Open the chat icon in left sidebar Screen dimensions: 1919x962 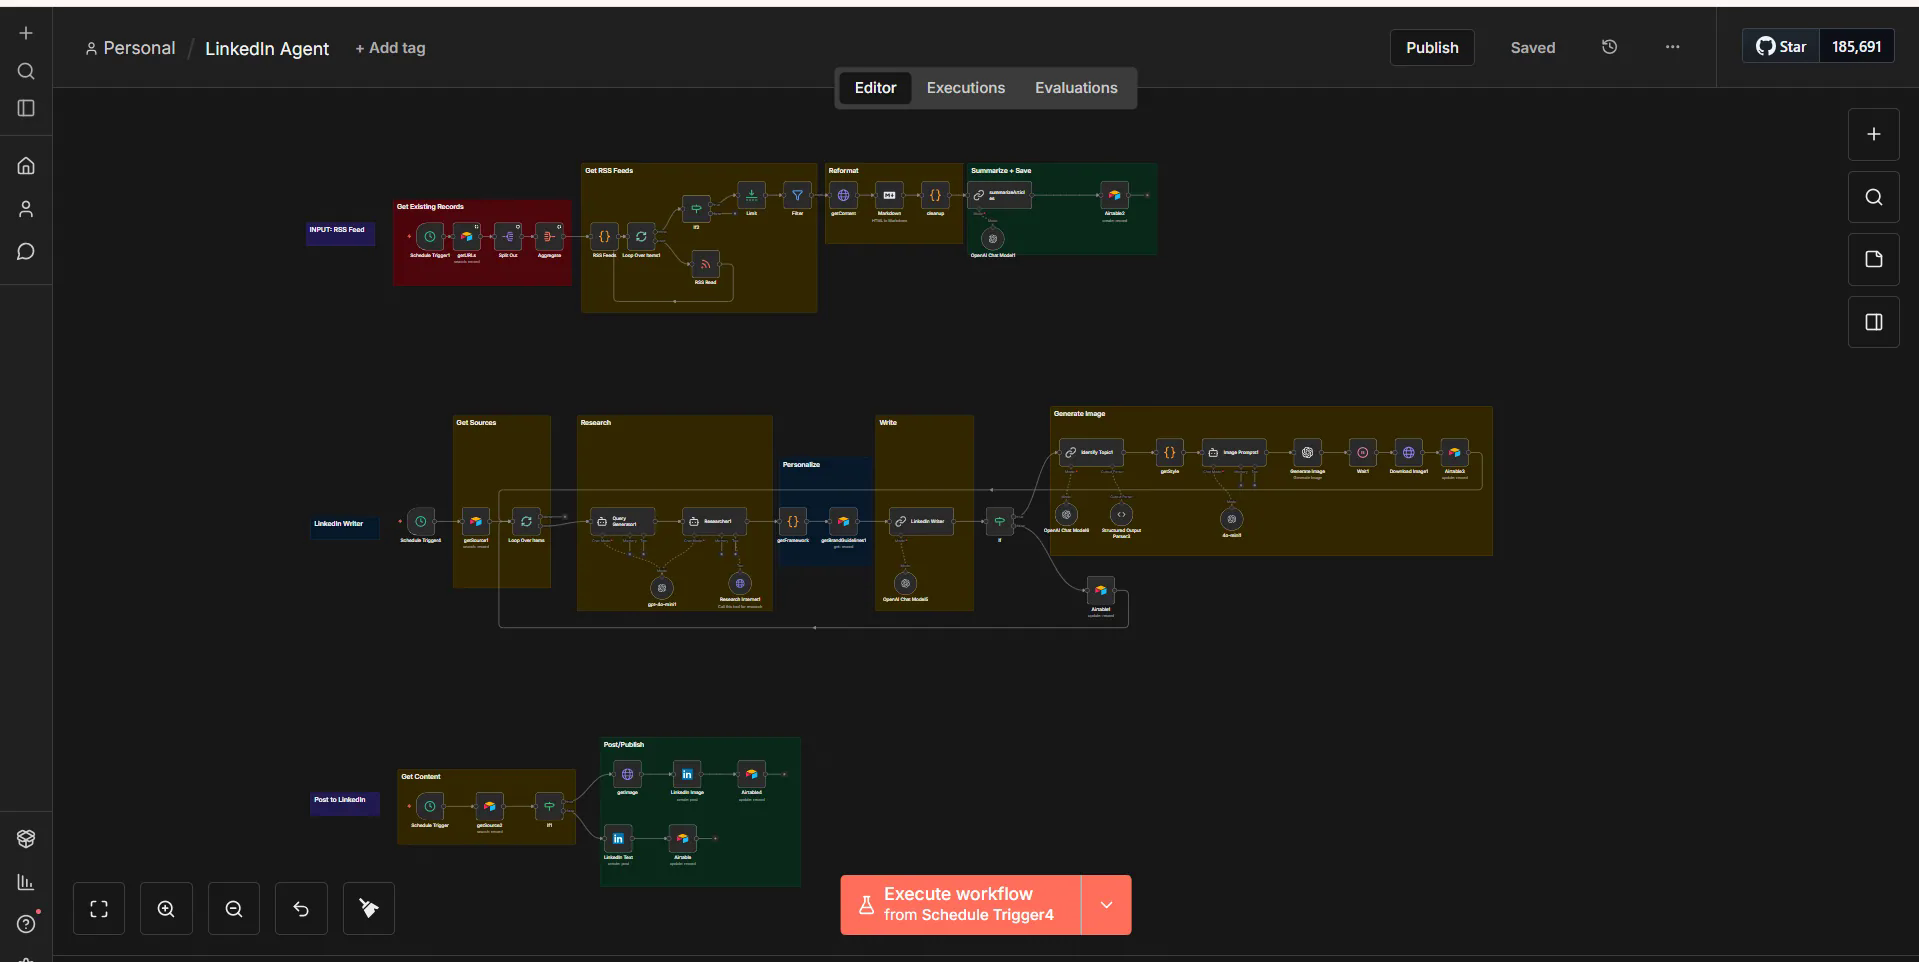(x=26, y=252)
